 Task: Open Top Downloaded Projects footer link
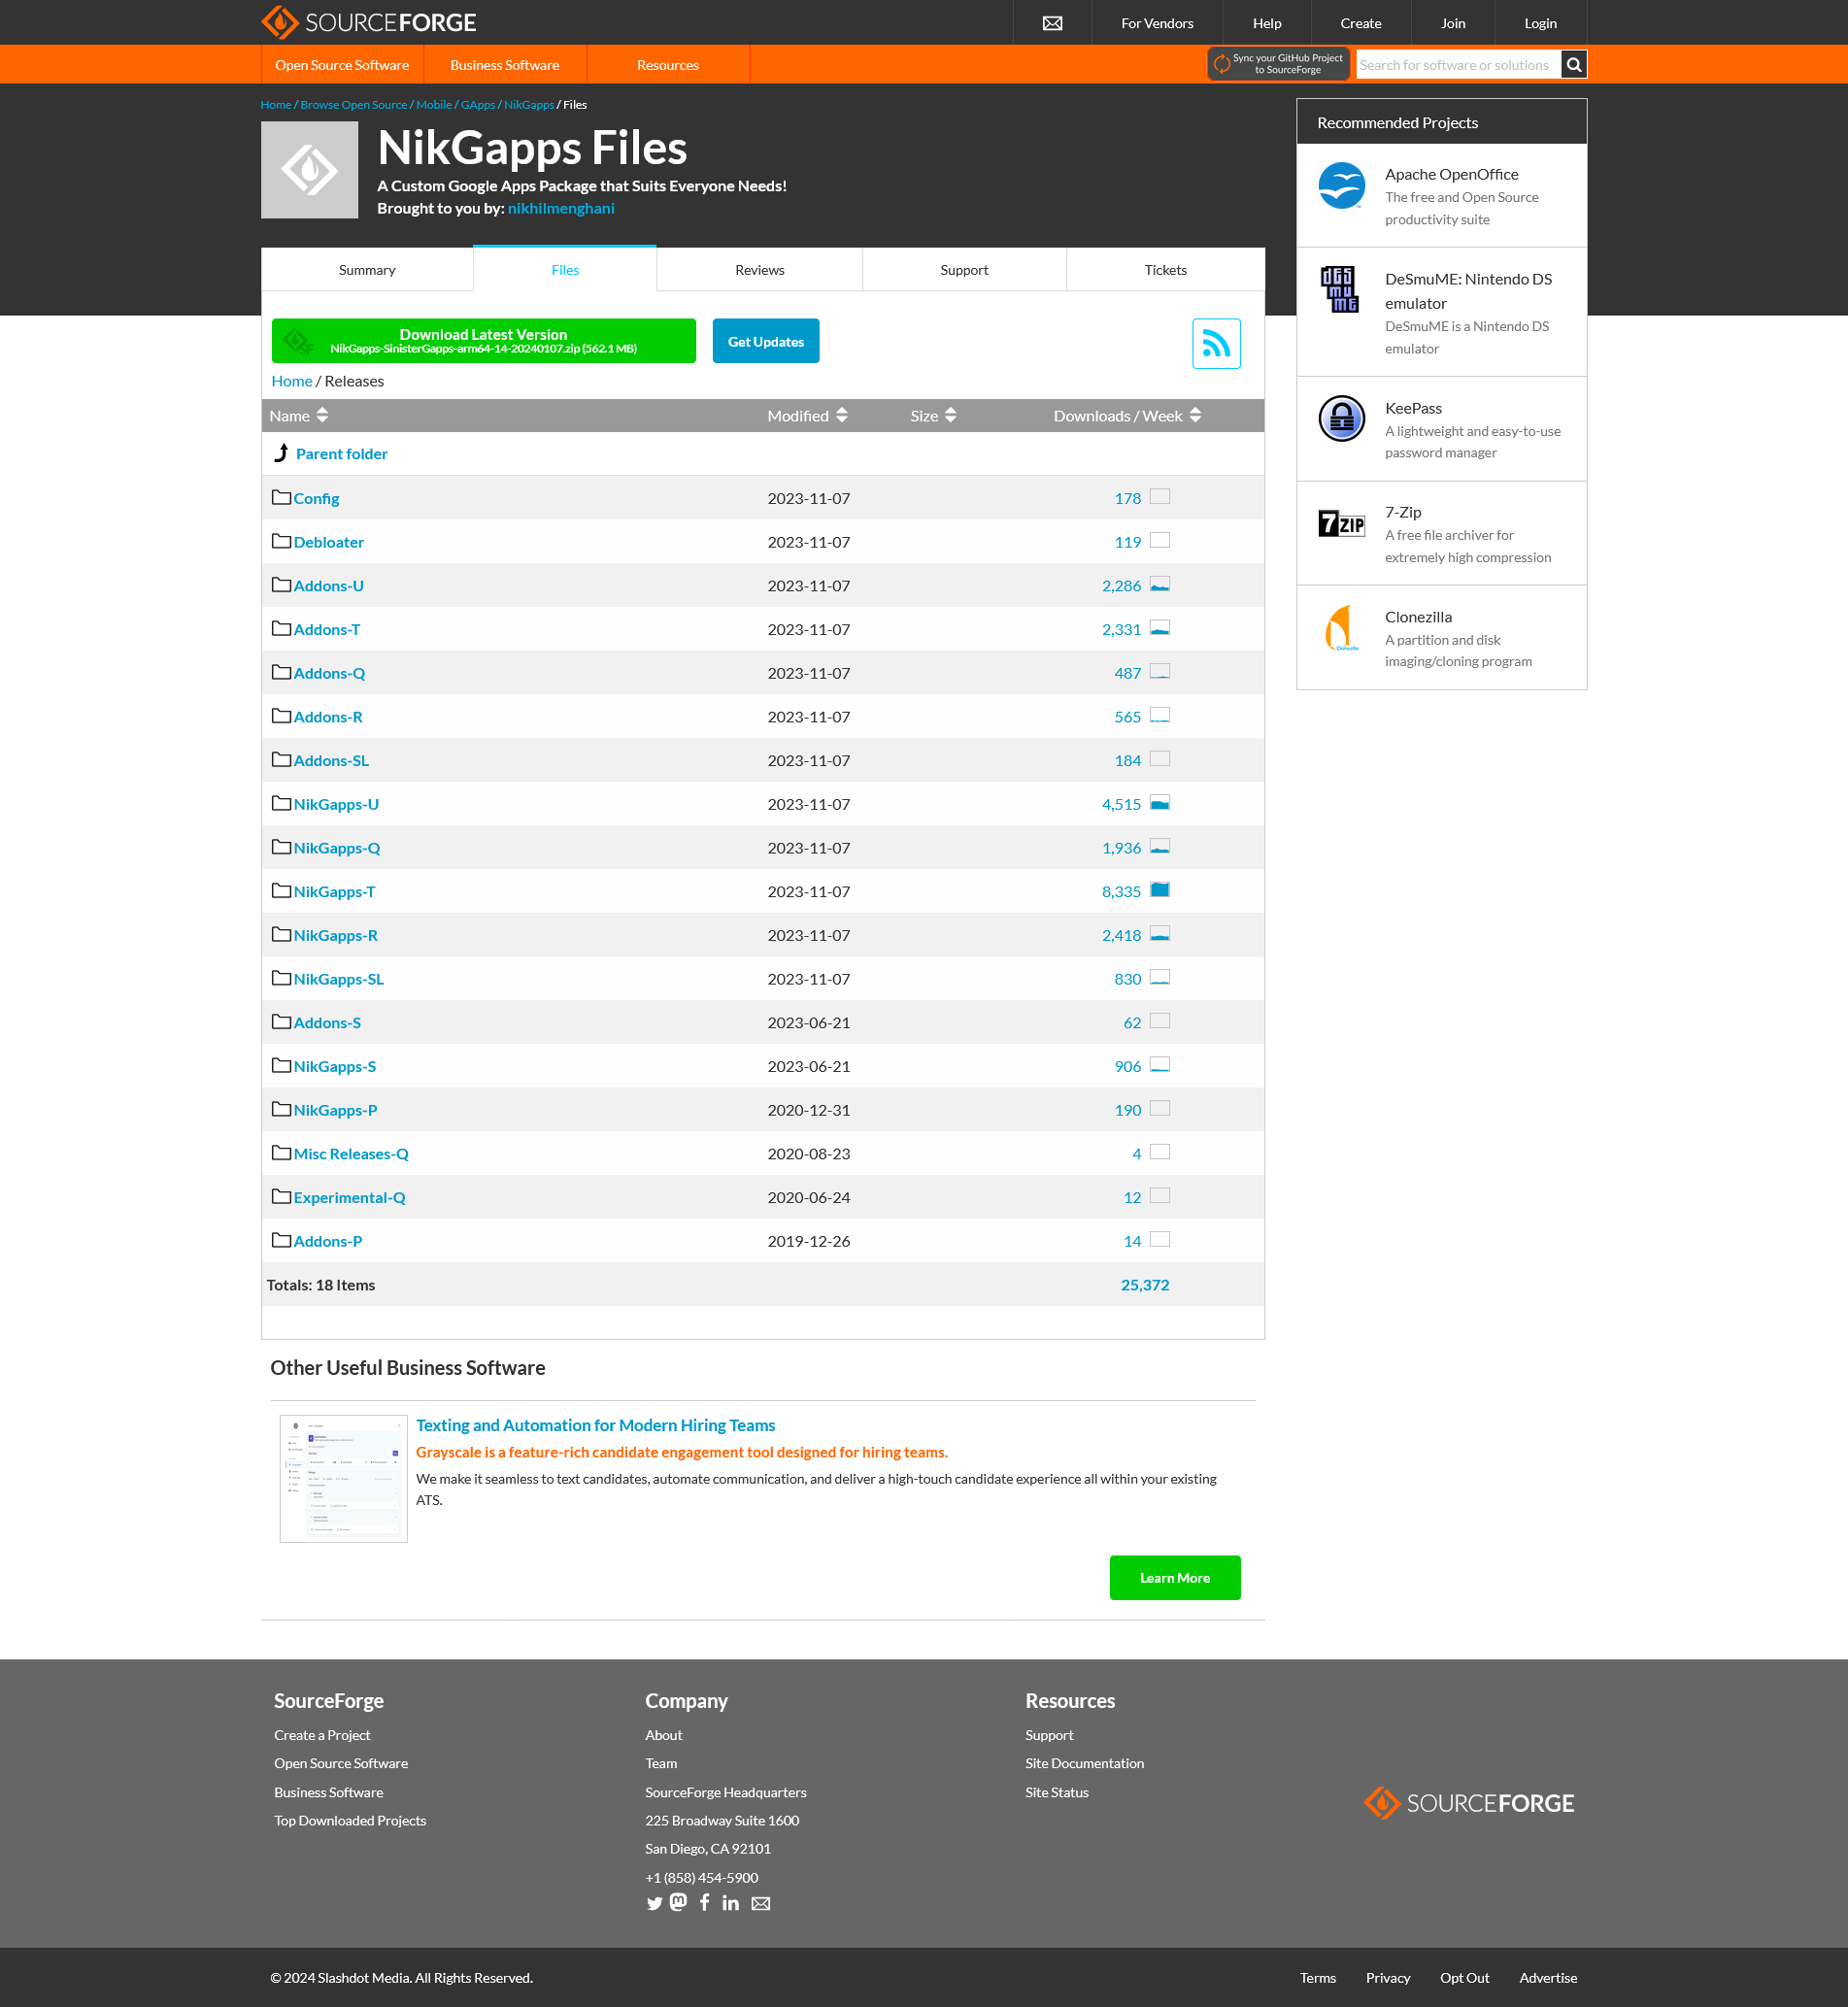point(350,1820)
